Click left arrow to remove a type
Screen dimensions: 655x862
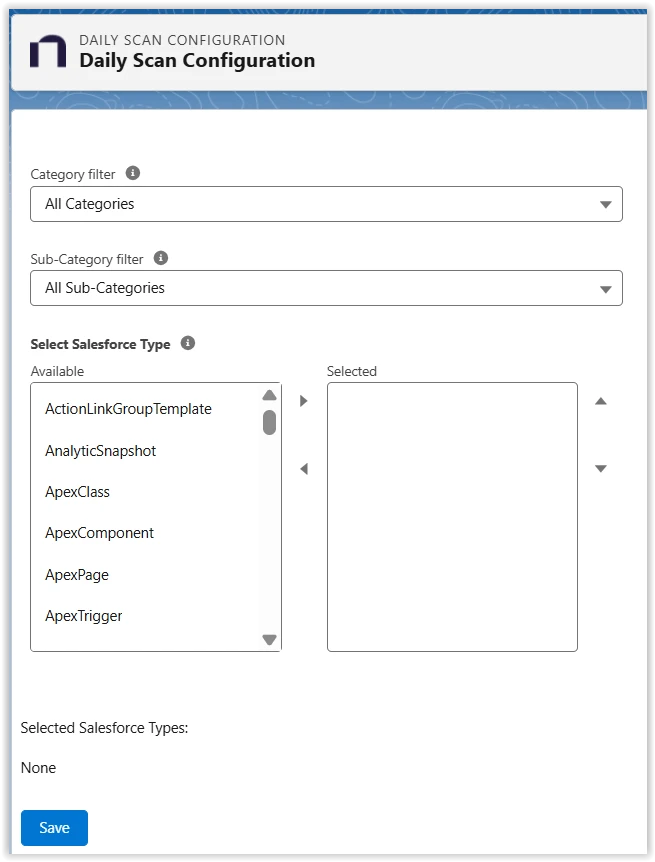(x=303, y=467)
